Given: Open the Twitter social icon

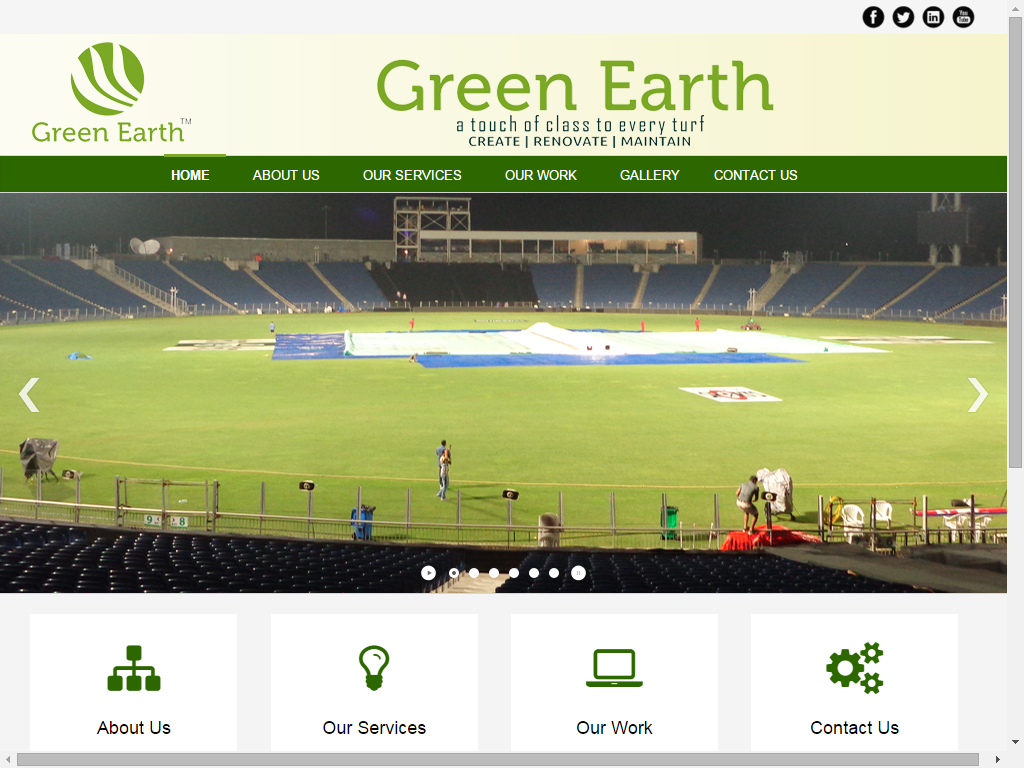Looking at the screenshot, I should 903,17.
